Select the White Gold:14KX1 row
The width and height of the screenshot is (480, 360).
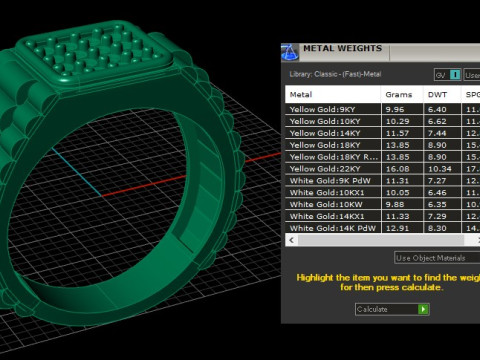pos(383,216)
